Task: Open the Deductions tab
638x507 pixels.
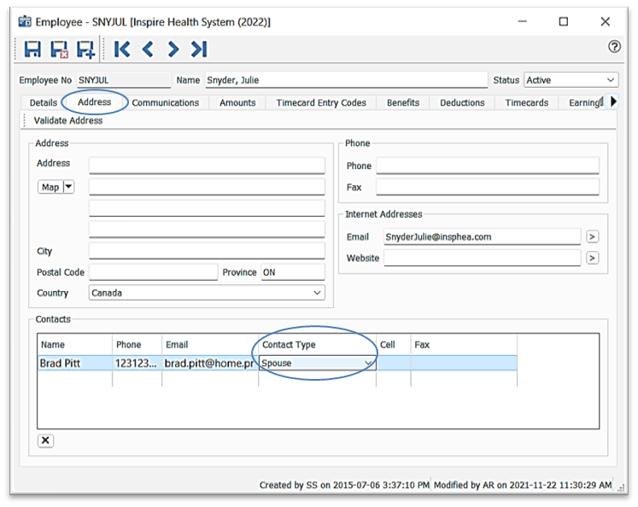Action: point(462,103)
